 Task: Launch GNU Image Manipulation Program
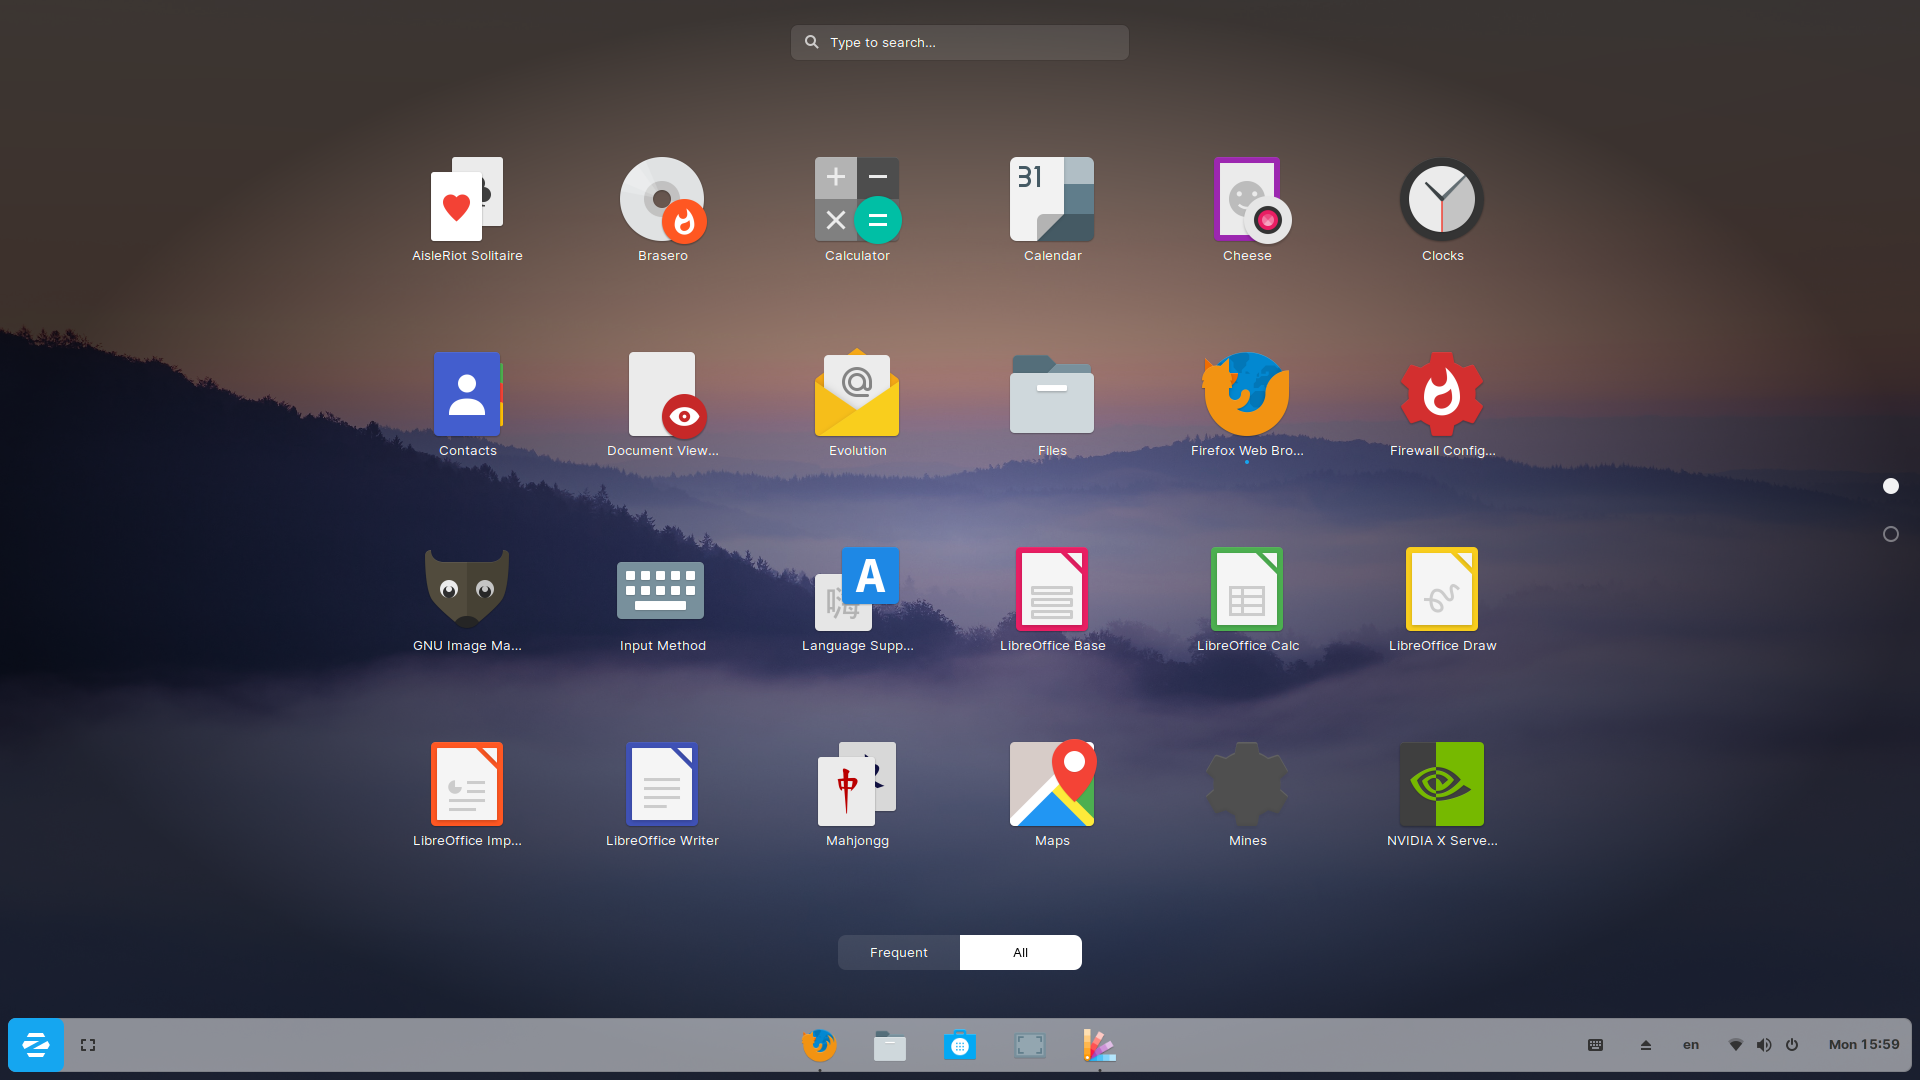[x=467, y=599]
